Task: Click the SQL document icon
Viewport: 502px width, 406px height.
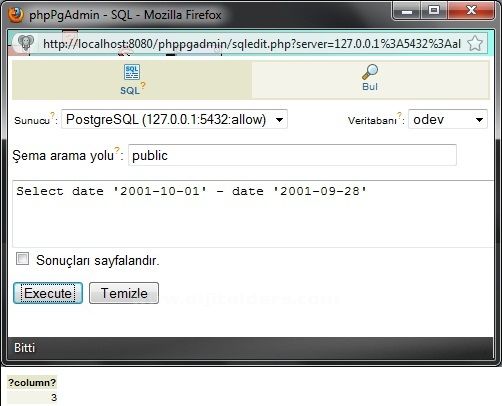Action: click(x=132, y=72)
